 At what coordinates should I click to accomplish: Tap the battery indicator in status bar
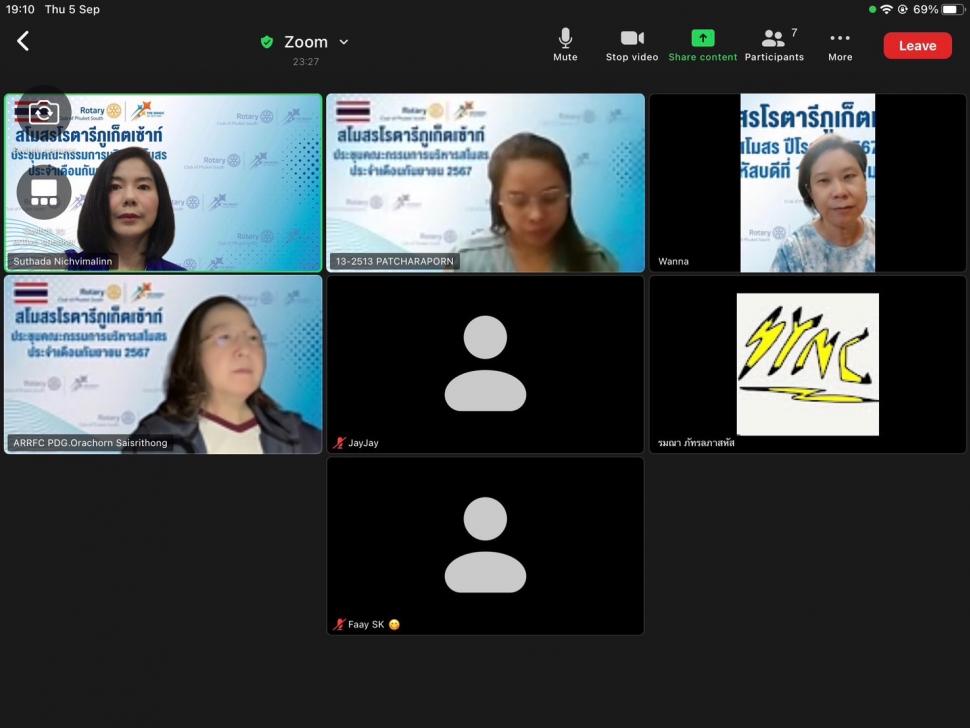pyautogui.click(x=951, y=9)
